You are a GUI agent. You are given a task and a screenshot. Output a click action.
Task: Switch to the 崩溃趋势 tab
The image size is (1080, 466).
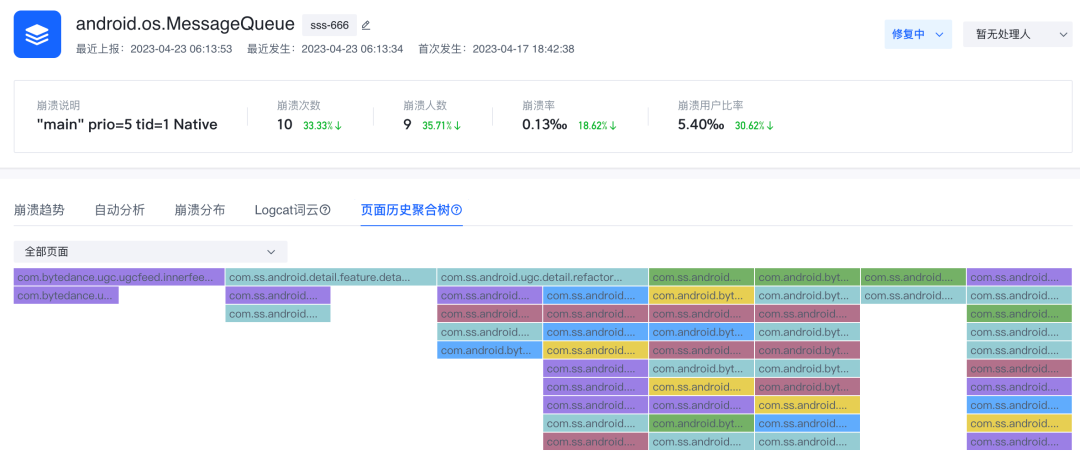(39, 210)
